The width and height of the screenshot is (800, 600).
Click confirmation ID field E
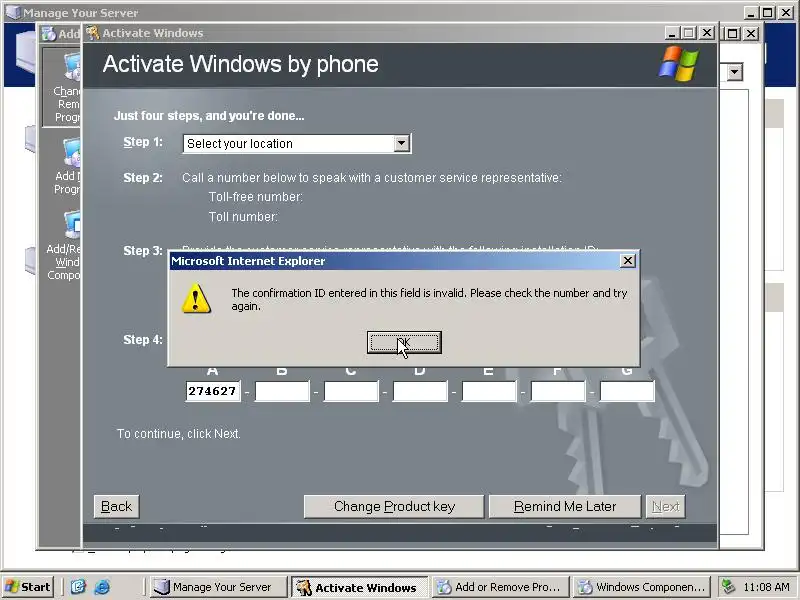(x=489, y=391)
